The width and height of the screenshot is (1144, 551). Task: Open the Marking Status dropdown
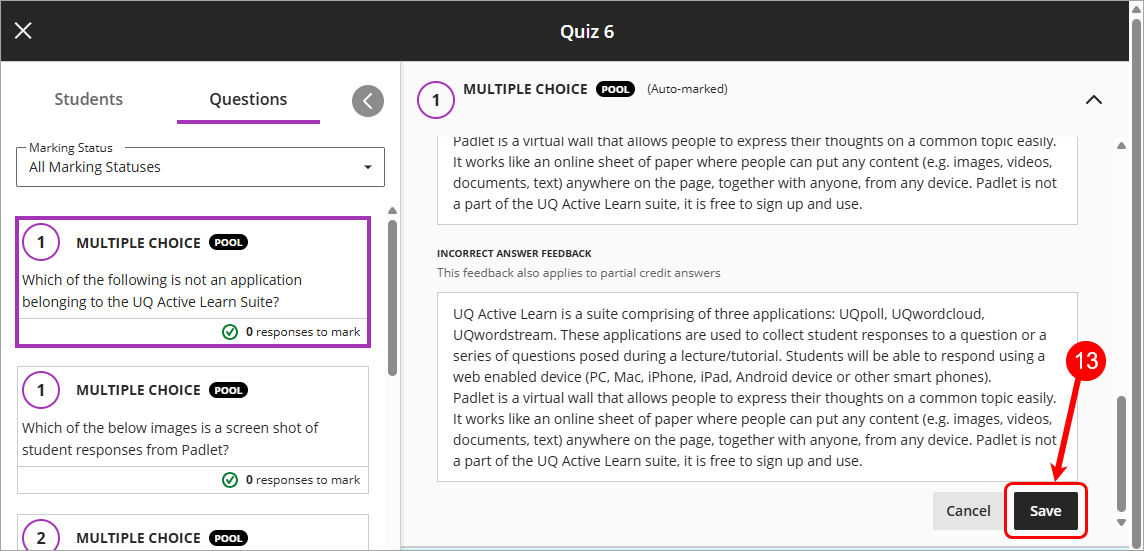pyautogui.click(x=201, y=167)
